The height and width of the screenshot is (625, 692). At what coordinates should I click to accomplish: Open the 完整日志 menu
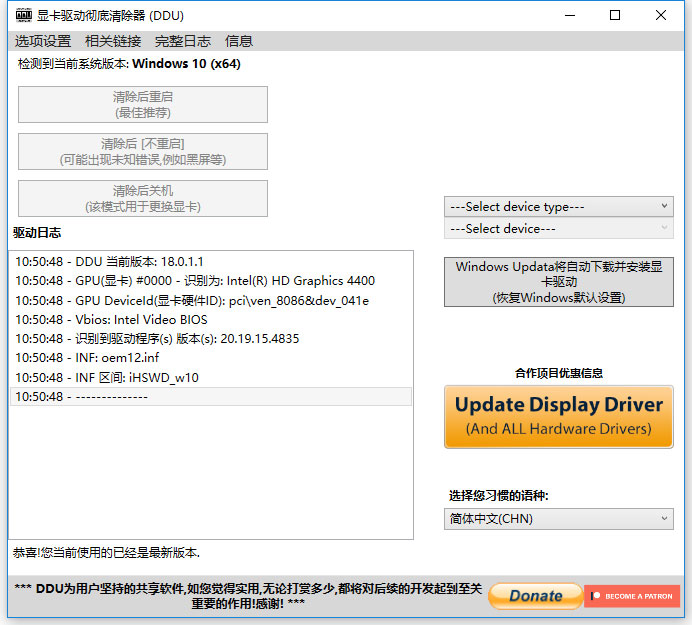click(x=183, y=41)
